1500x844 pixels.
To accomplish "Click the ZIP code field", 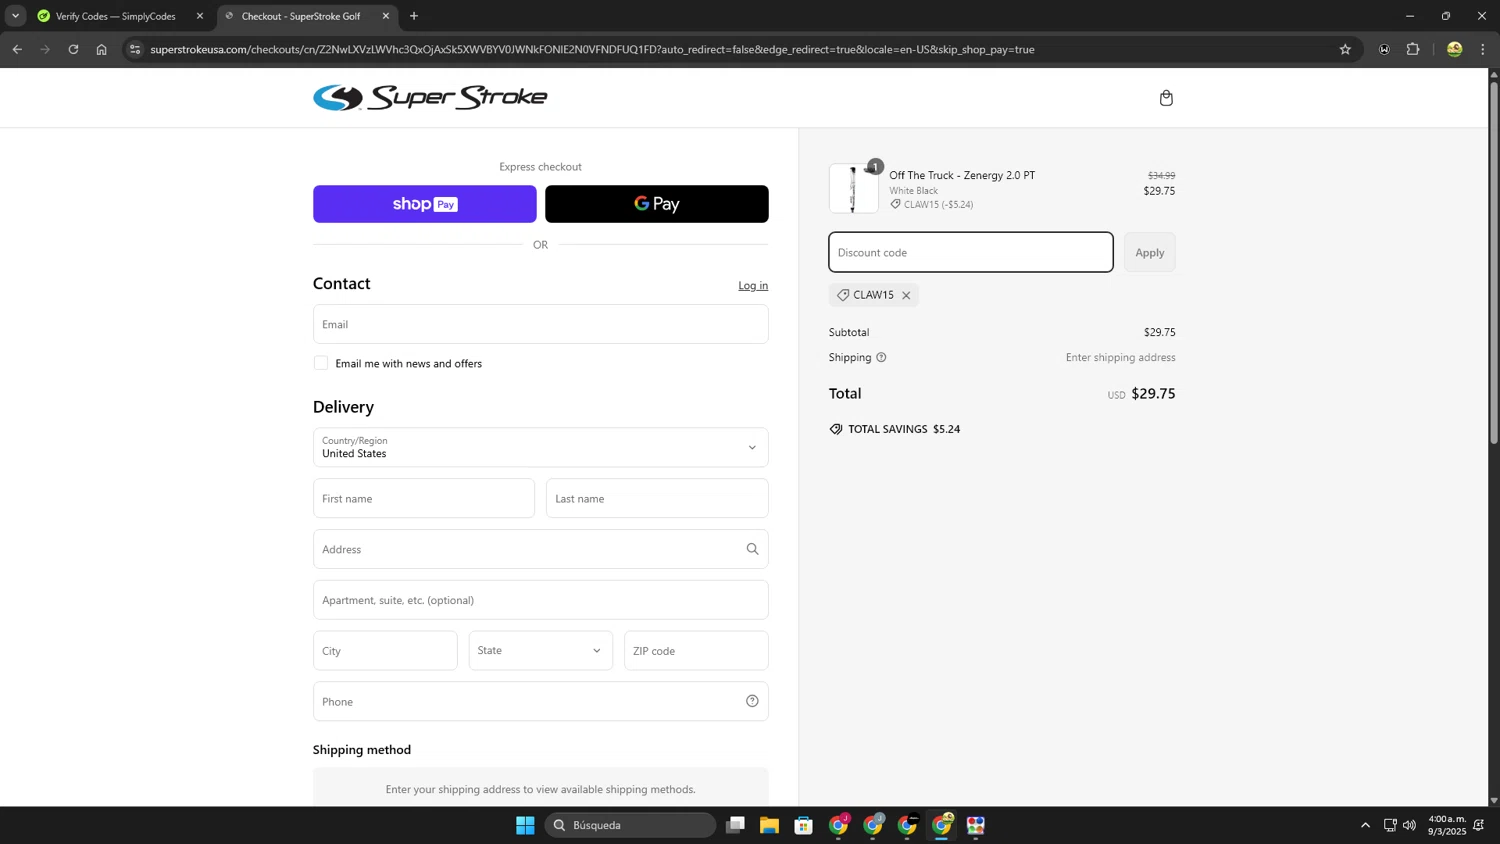I will 696,651.
